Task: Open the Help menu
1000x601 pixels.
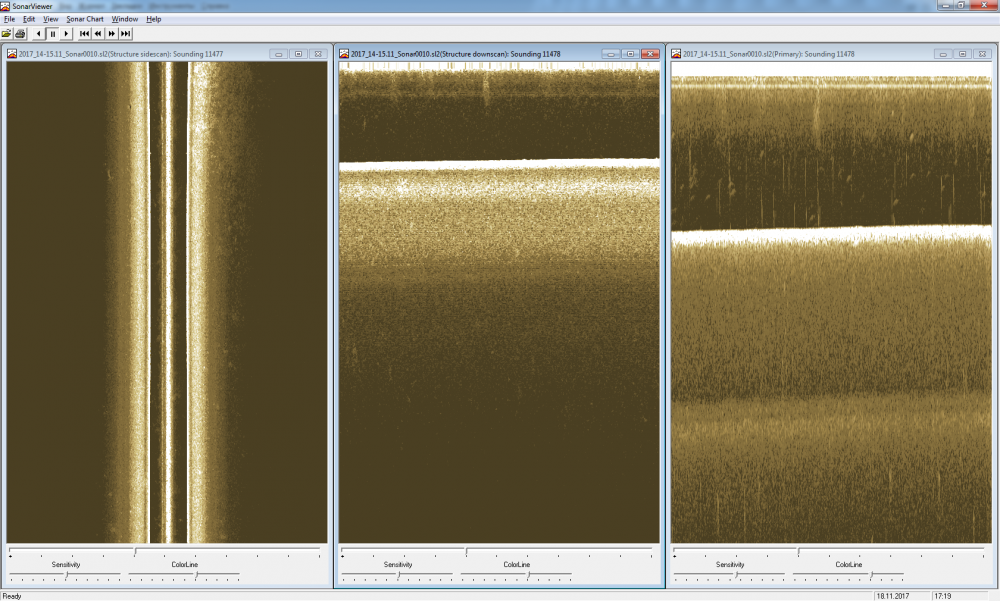Action: click(x=153, y=19)
